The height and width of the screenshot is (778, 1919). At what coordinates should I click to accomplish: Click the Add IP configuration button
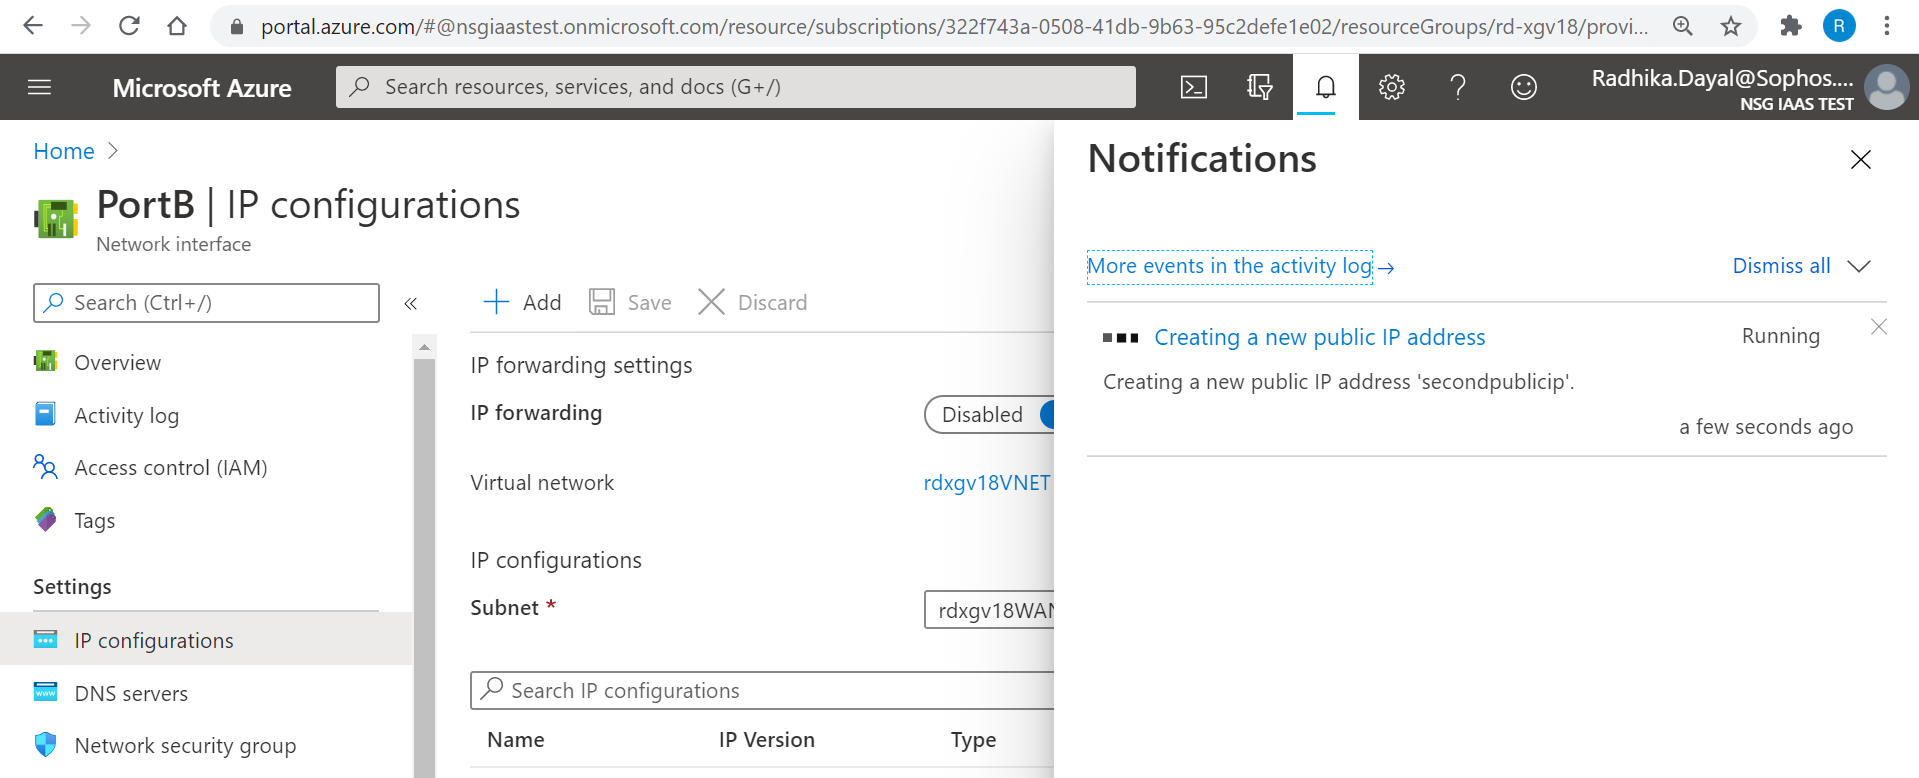coord(523,302)
